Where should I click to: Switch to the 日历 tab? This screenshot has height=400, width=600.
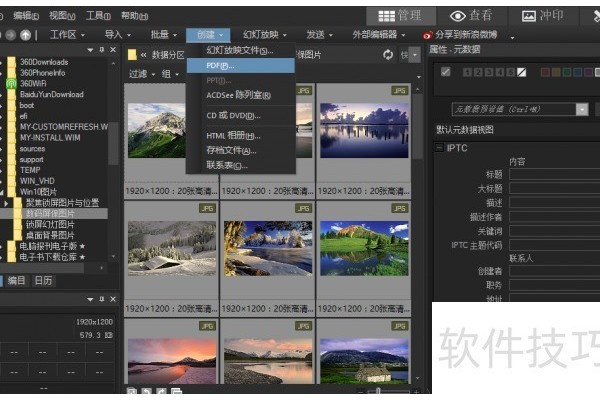tap(43, 281)
